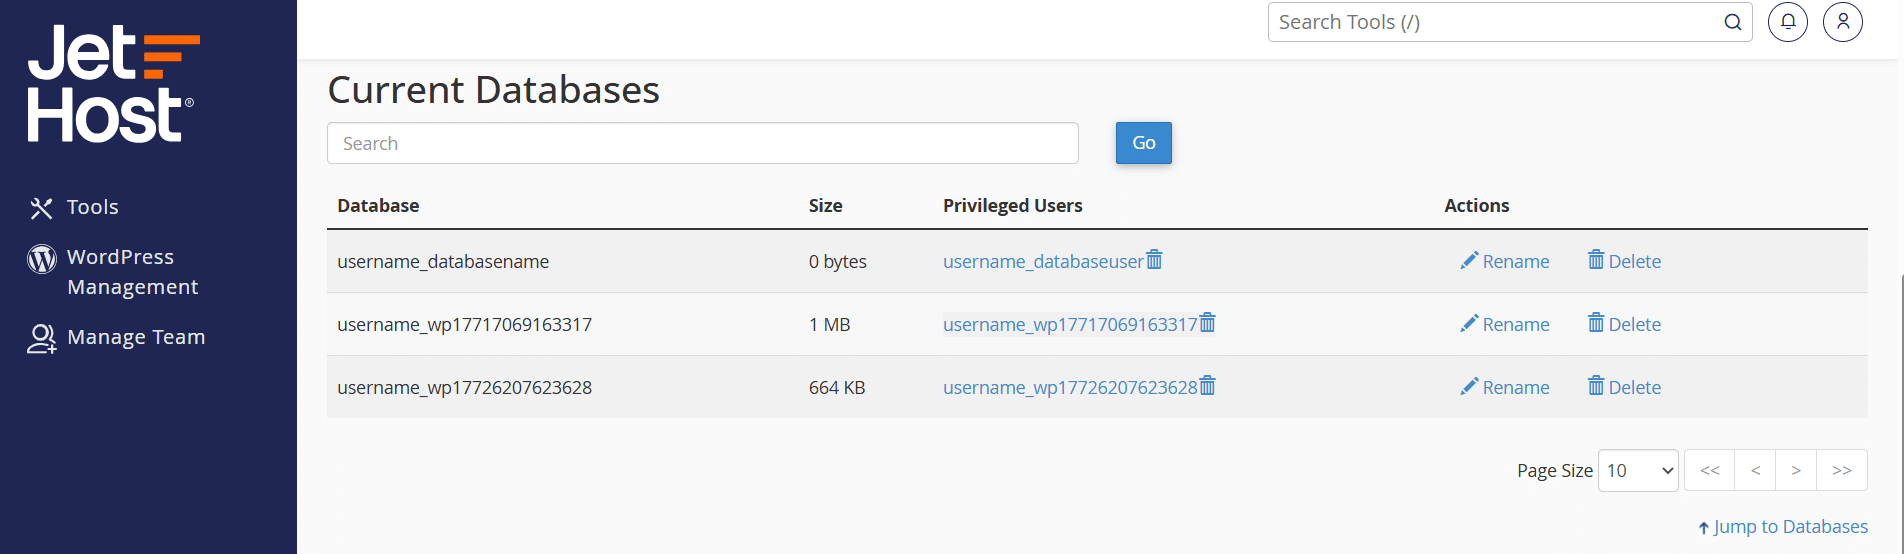Viewport: 1904px width, 554px height.
Task: Go to last page with >> button
Action: click(1842, 470)
